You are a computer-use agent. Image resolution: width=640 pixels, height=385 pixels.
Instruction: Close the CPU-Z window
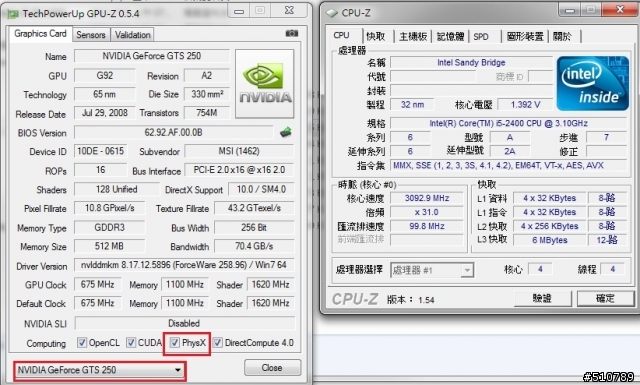click(x=620, y=9)
